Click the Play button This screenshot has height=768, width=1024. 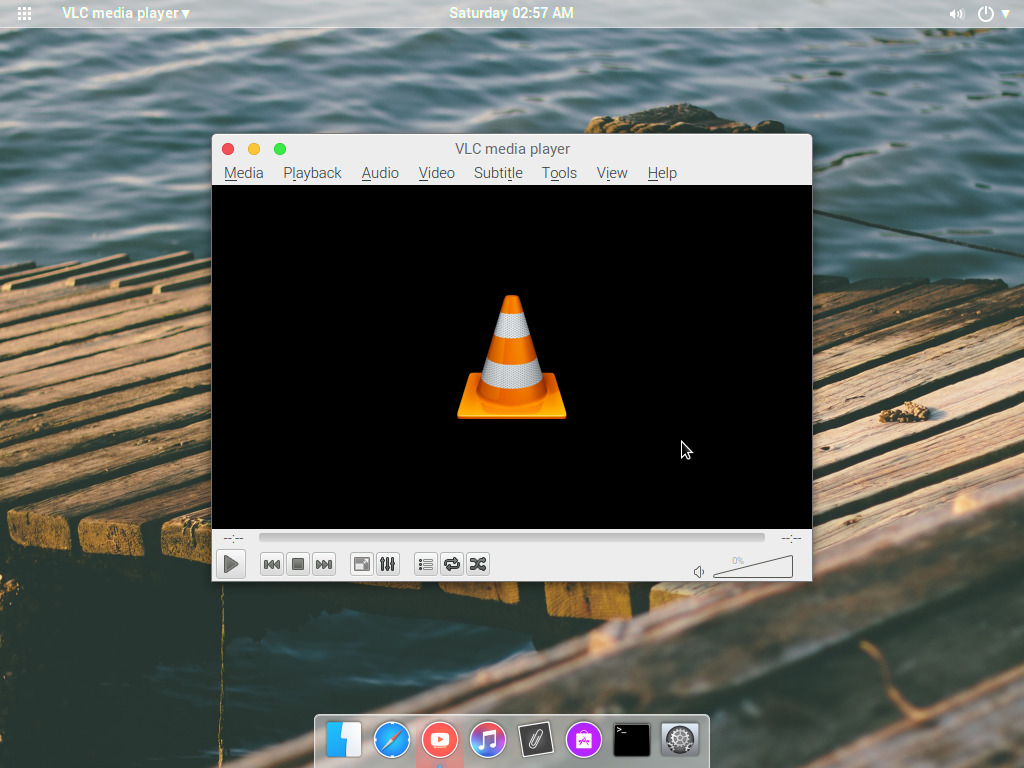pyautogui.click(x=230, y=563)
